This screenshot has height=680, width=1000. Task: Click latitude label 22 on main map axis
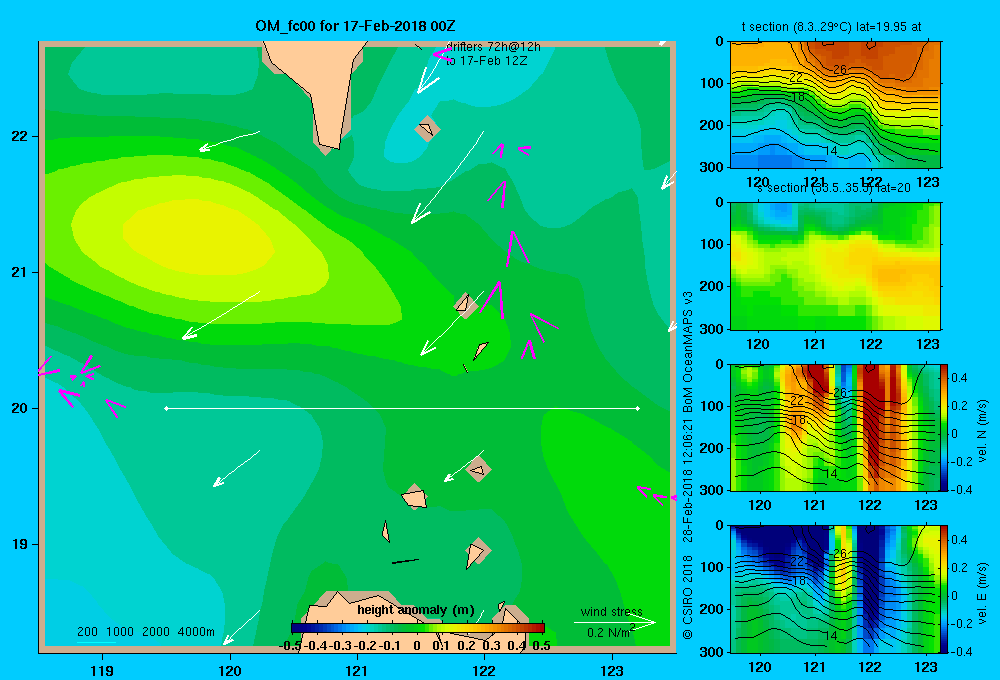[20, 136]
